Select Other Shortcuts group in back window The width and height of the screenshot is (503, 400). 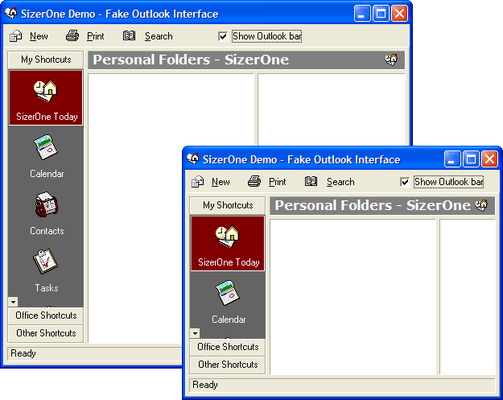pos(46,333)
